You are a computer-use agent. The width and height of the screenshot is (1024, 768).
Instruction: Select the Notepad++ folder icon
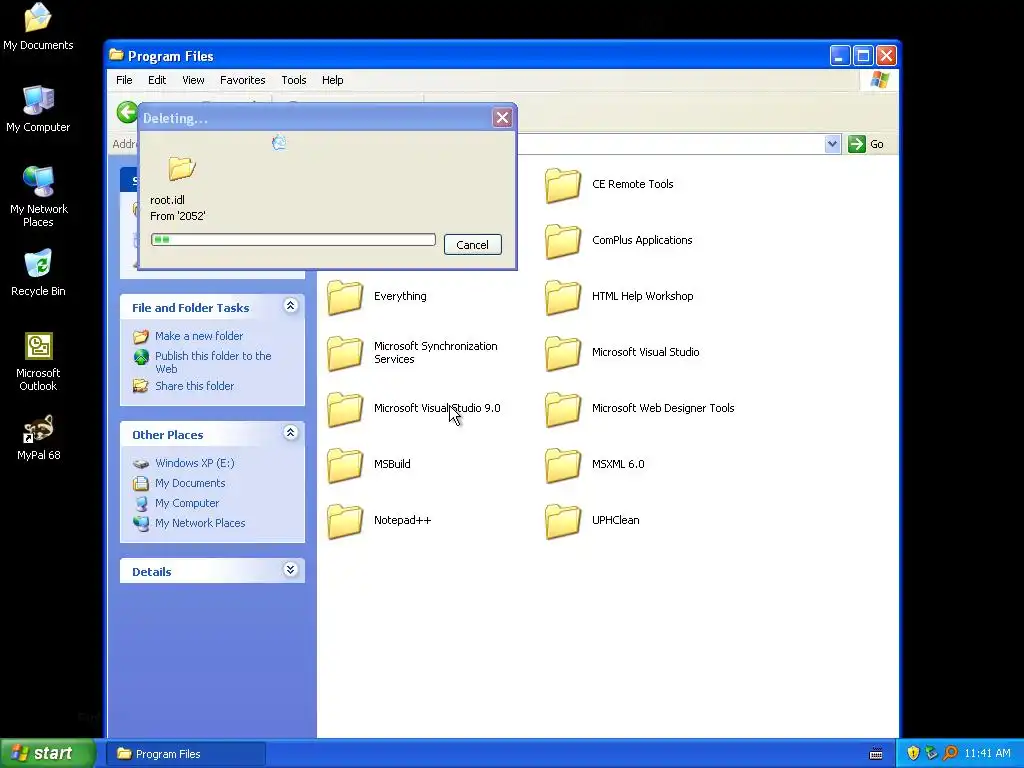coord(345,522)
